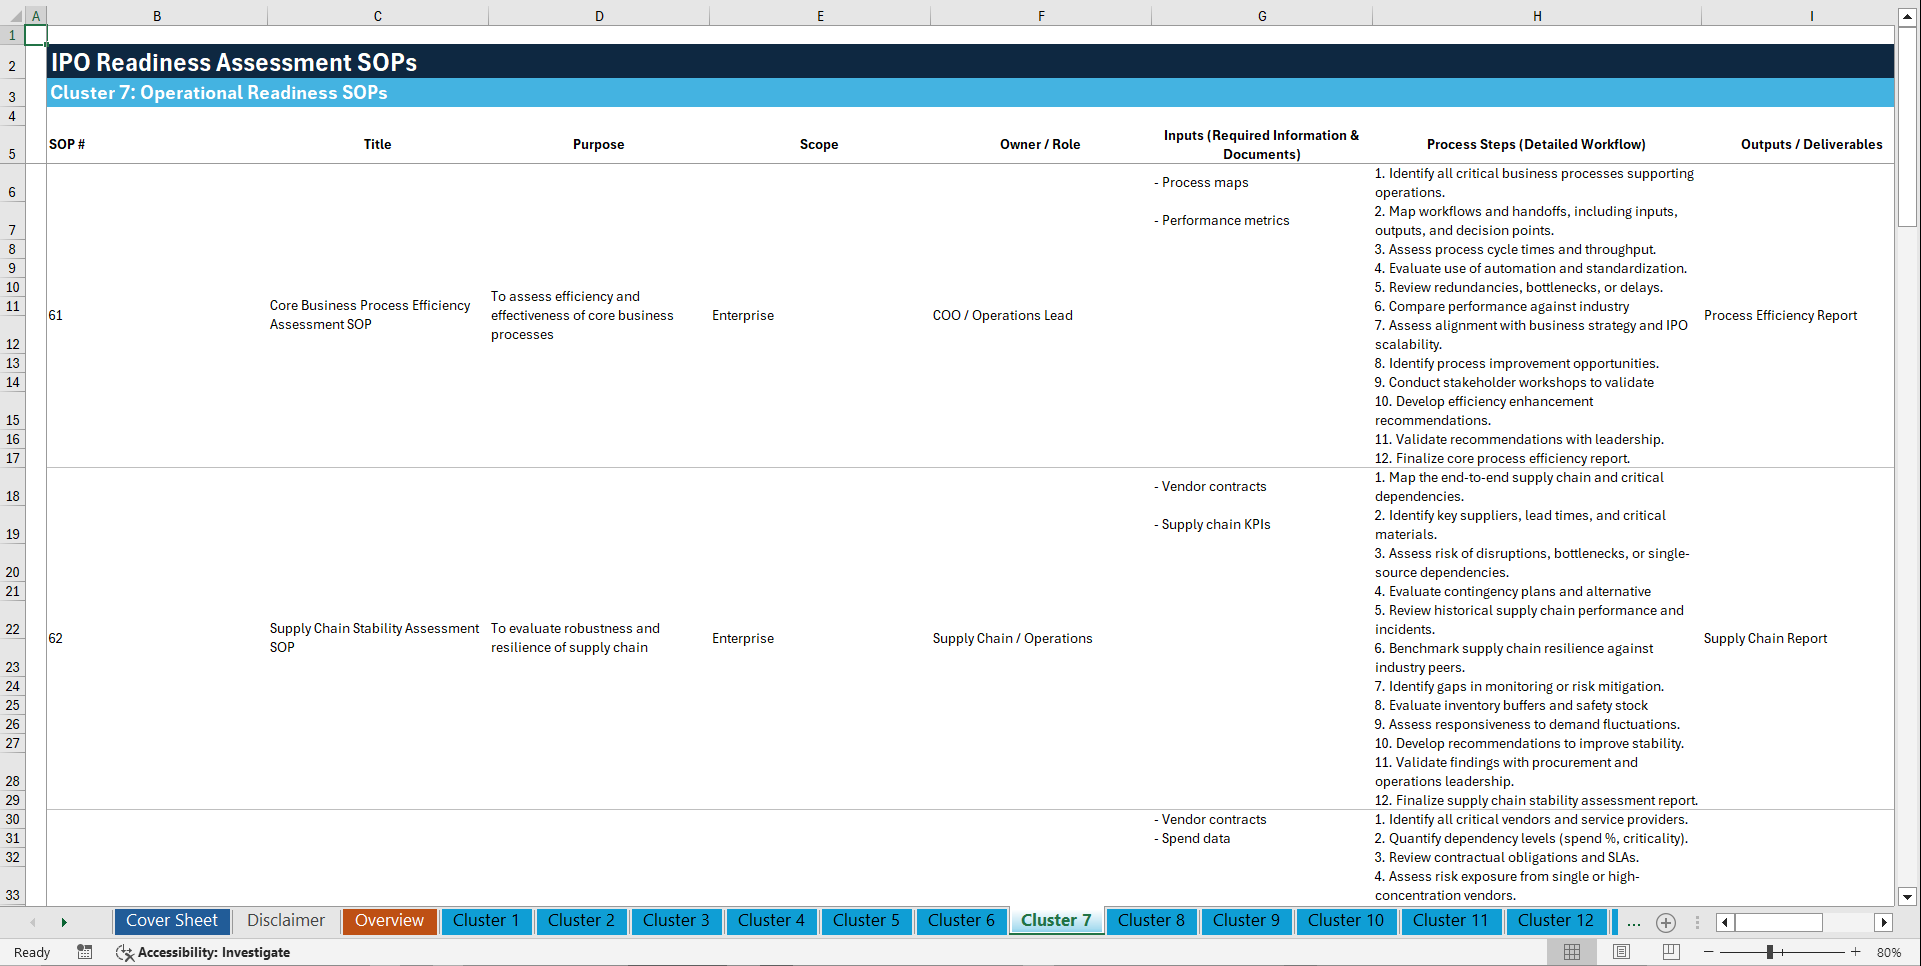
Task: Click the Overview sheet tab
Action: click(x=389, y=921)
